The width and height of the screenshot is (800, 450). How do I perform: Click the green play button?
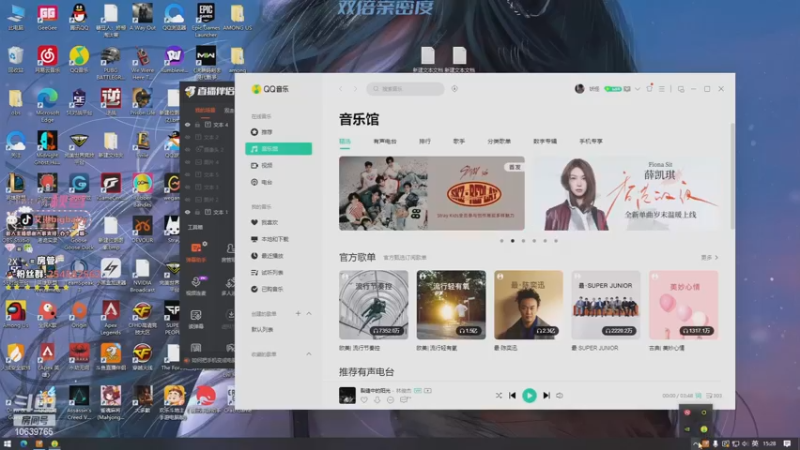coord(530,395)
